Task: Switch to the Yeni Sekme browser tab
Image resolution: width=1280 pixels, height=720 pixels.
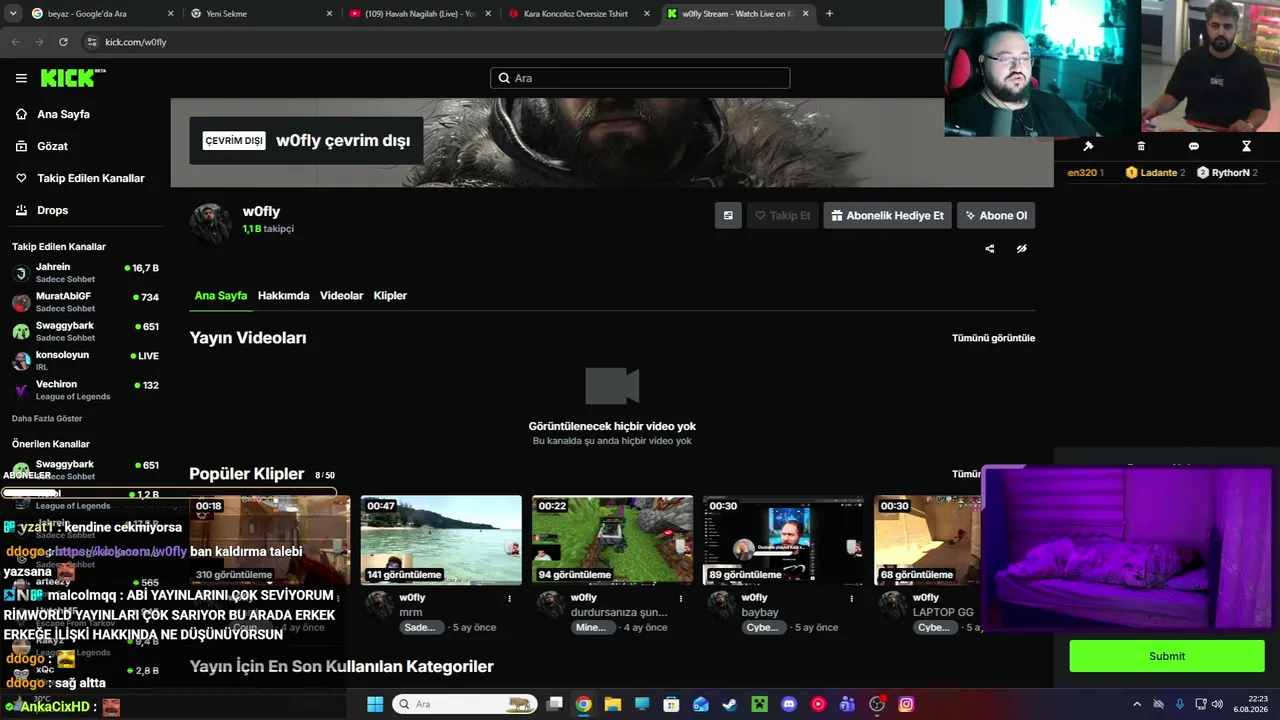Action: pyautogui.click(x=260, y=14)
